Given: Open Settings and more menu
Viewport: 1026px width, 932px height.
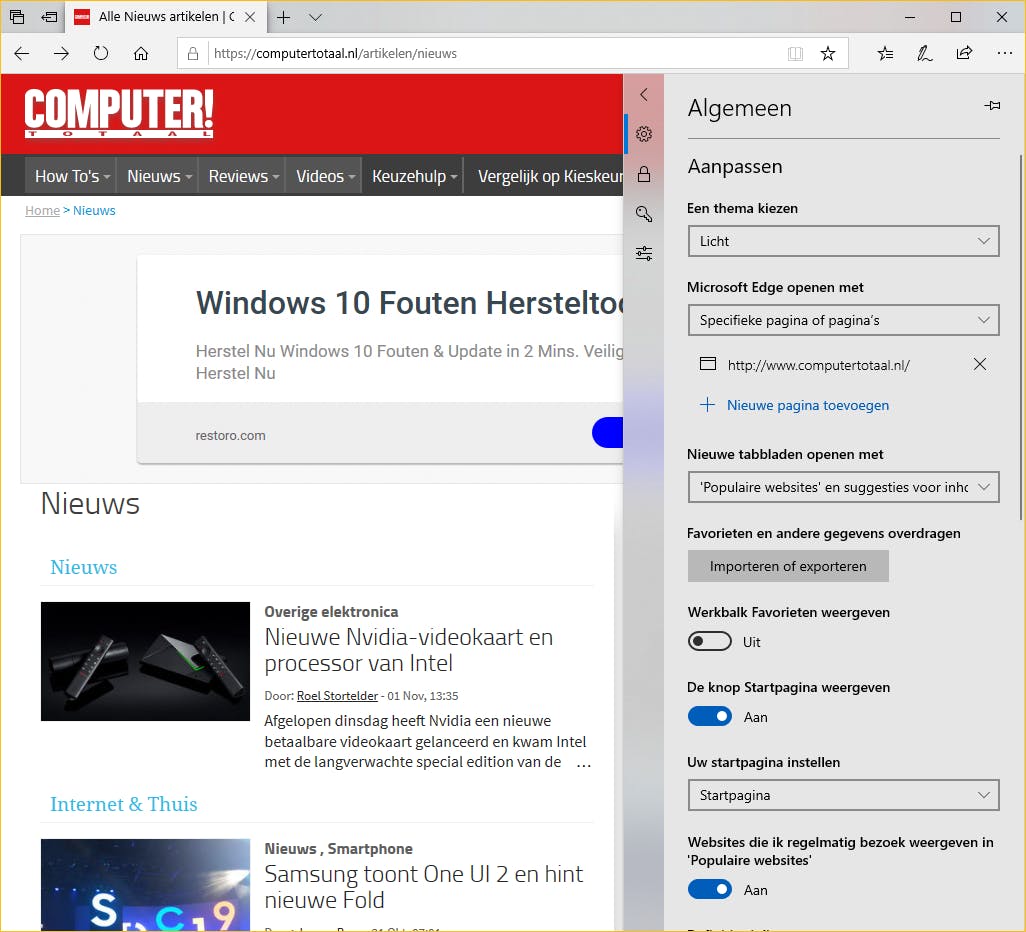Looking at the screenshot, I should [x=1004, y=54].
